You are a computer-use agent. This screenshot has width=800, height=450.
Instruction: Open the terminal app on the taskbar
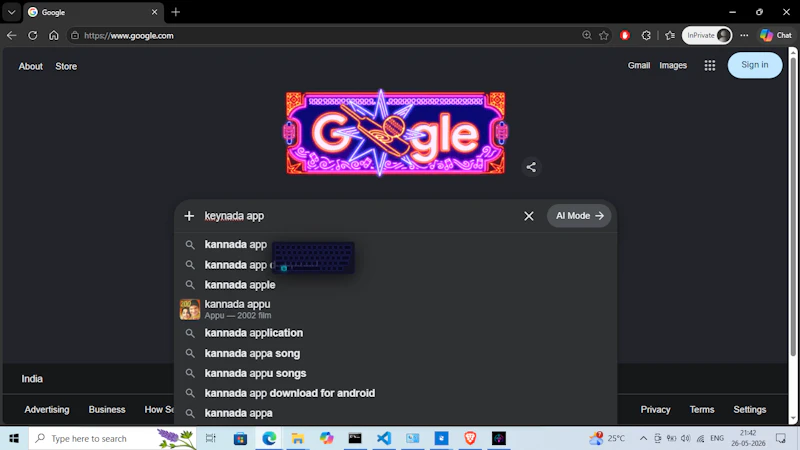coord(355,438)
